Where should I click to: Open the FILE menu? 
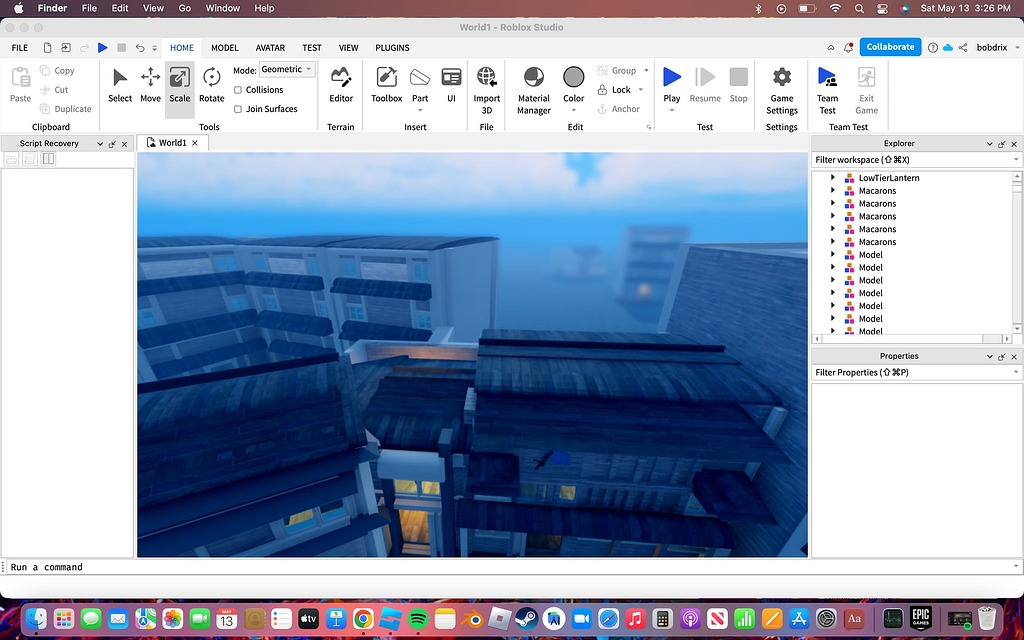coord(20,48)
